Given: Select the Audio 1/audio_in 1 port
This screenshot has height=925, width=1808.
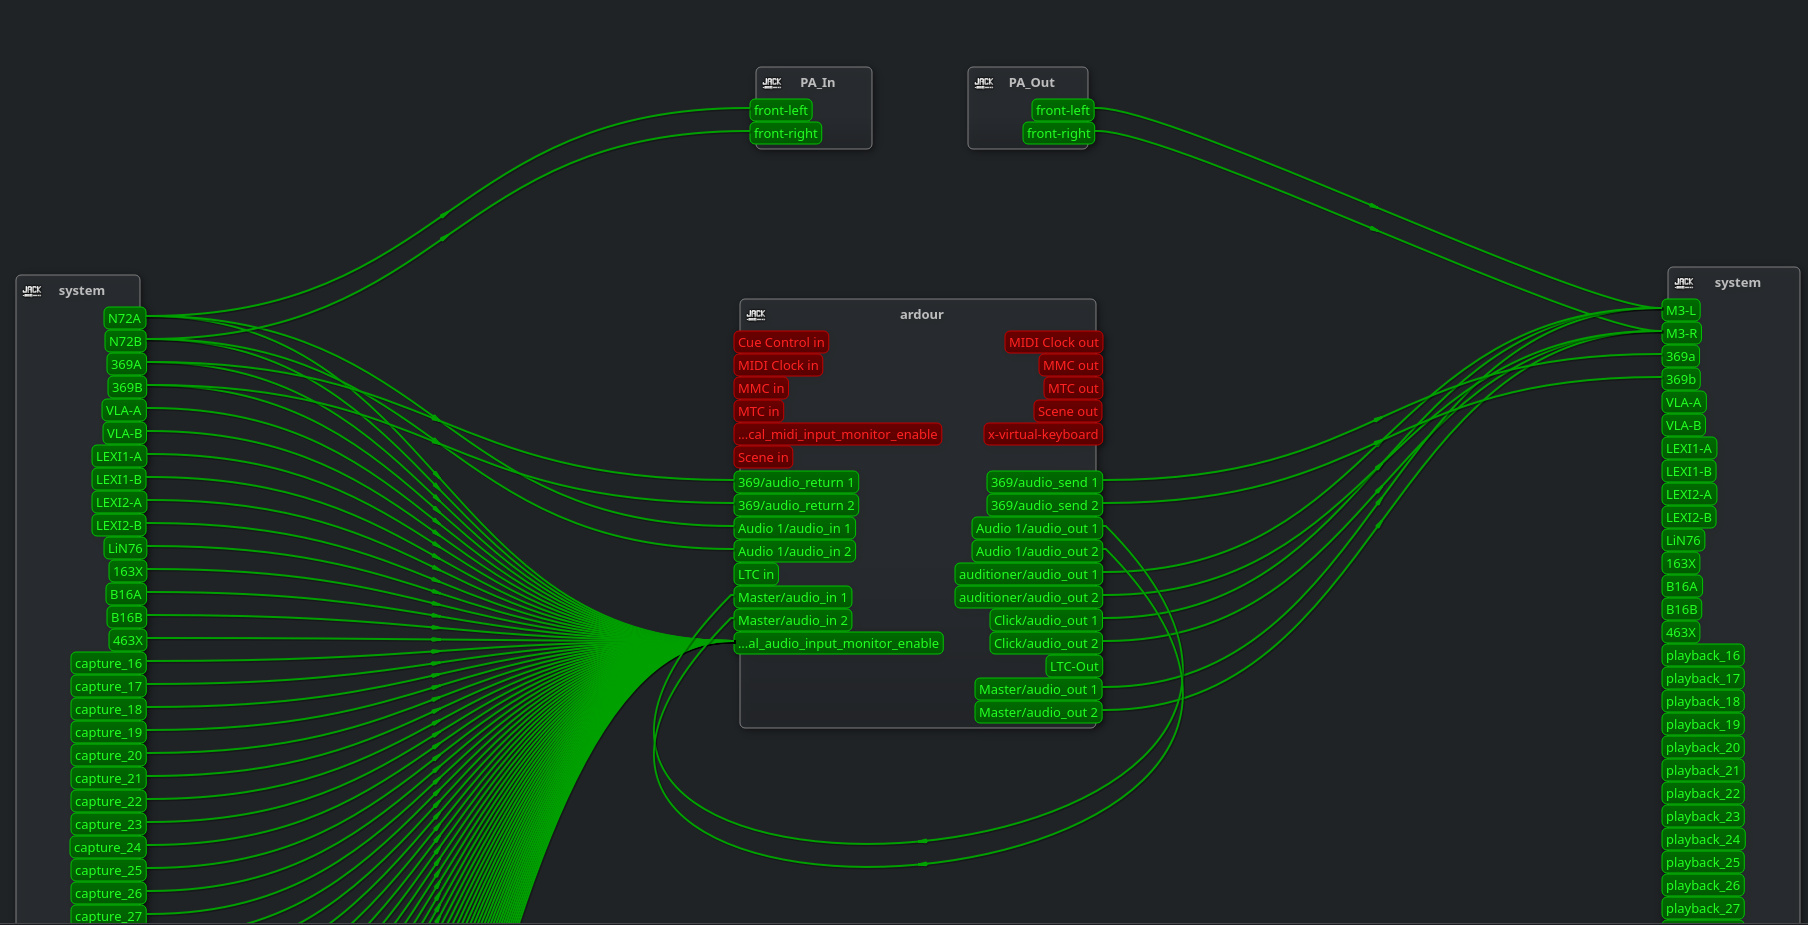Looking at the screenshot, I should click(x=794, y=529).
